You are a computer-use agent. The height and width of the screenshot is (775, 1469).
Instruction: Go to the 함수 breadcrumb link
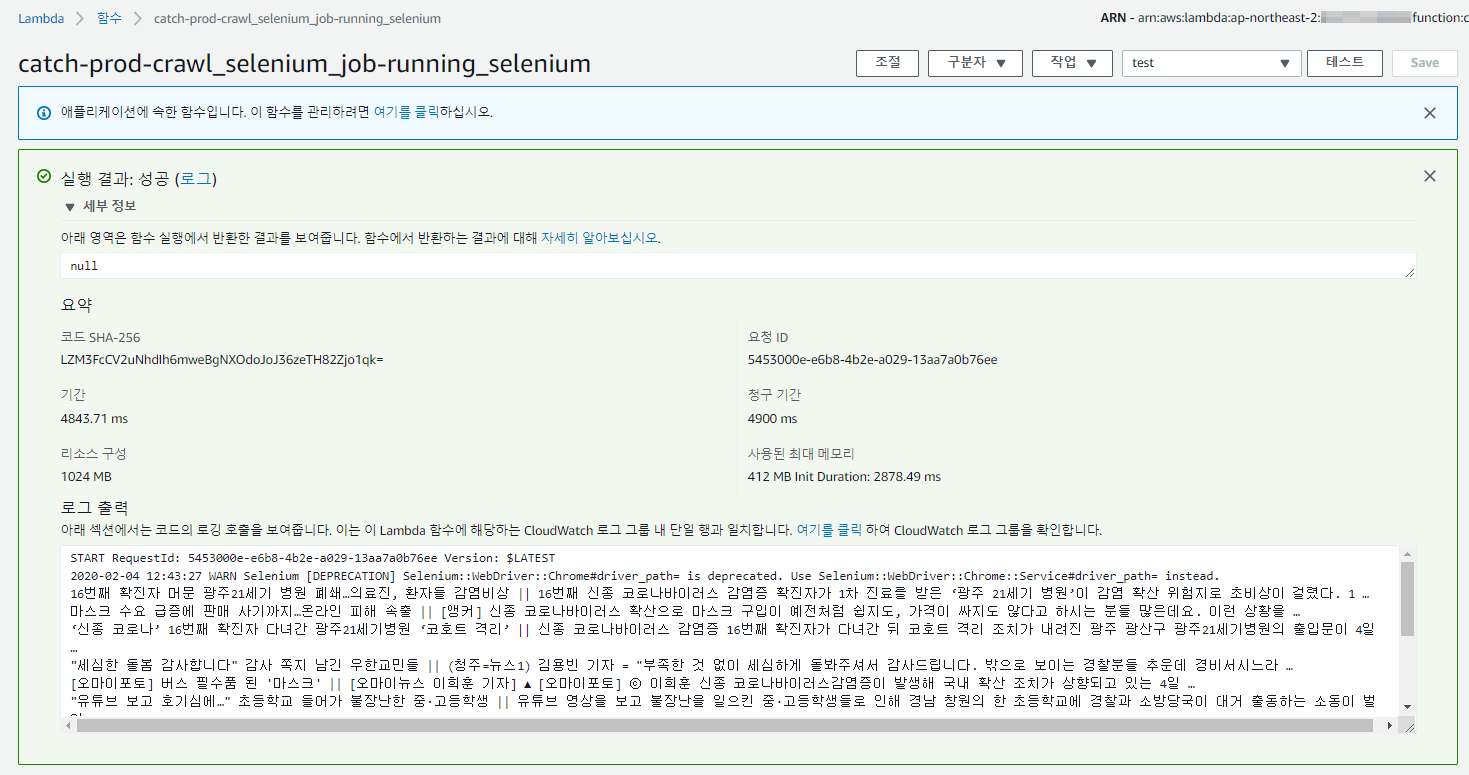click(110, 19)
